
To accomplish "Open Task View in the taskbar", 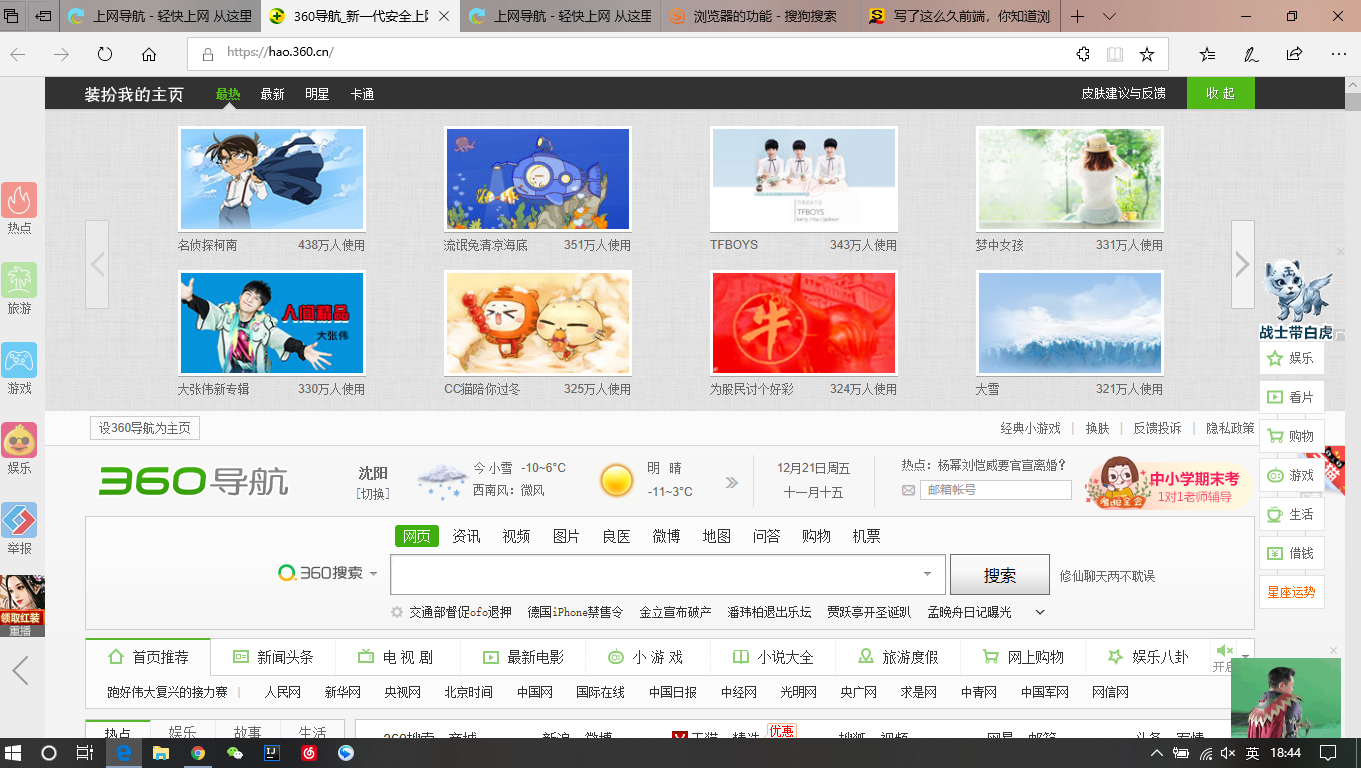I will pos(85,752).
